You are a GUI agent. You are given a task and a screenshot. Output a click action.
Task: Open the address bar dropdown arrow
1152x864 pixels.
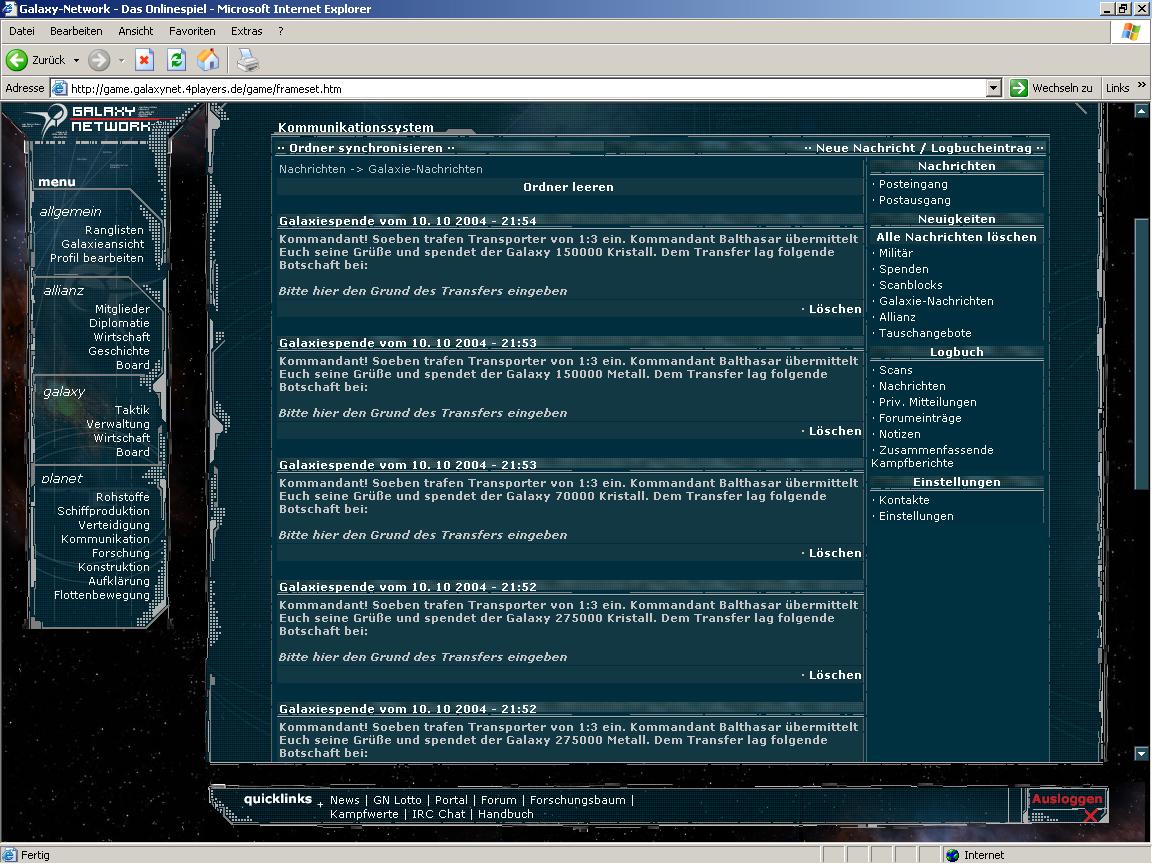click(x=992, y=88)
